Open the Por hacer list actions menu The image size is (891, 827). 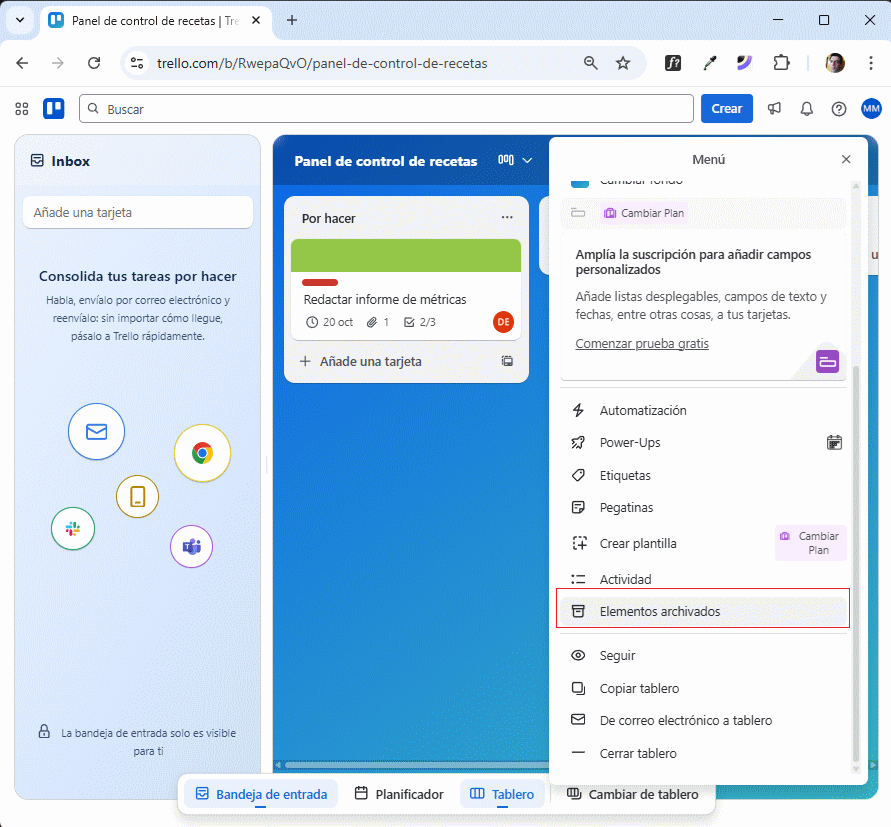507,217
